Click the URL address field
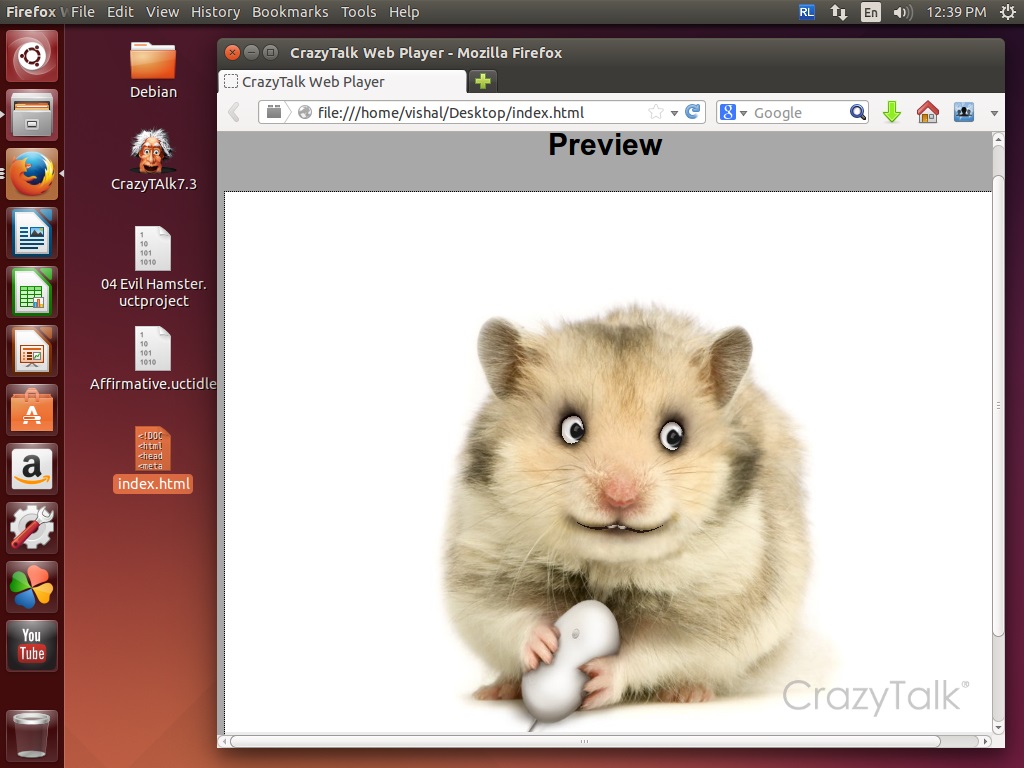Screen dimensions: 1024x768 (482, 112)
